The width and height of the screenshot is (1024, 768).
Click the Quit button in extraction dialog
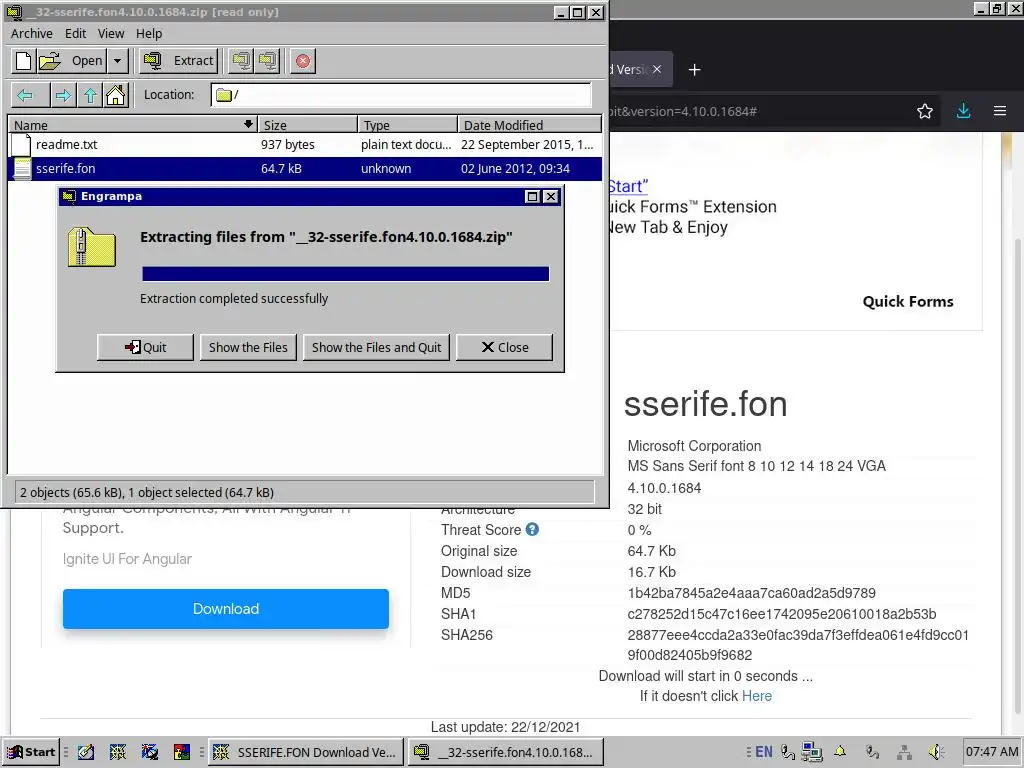[145, 347]
